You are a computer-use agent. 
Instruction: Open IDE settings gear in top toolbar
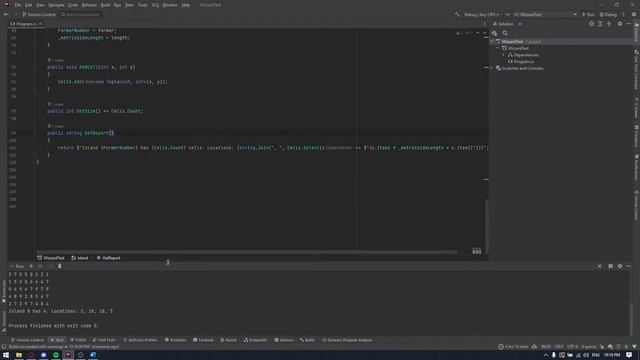(634, 14)
